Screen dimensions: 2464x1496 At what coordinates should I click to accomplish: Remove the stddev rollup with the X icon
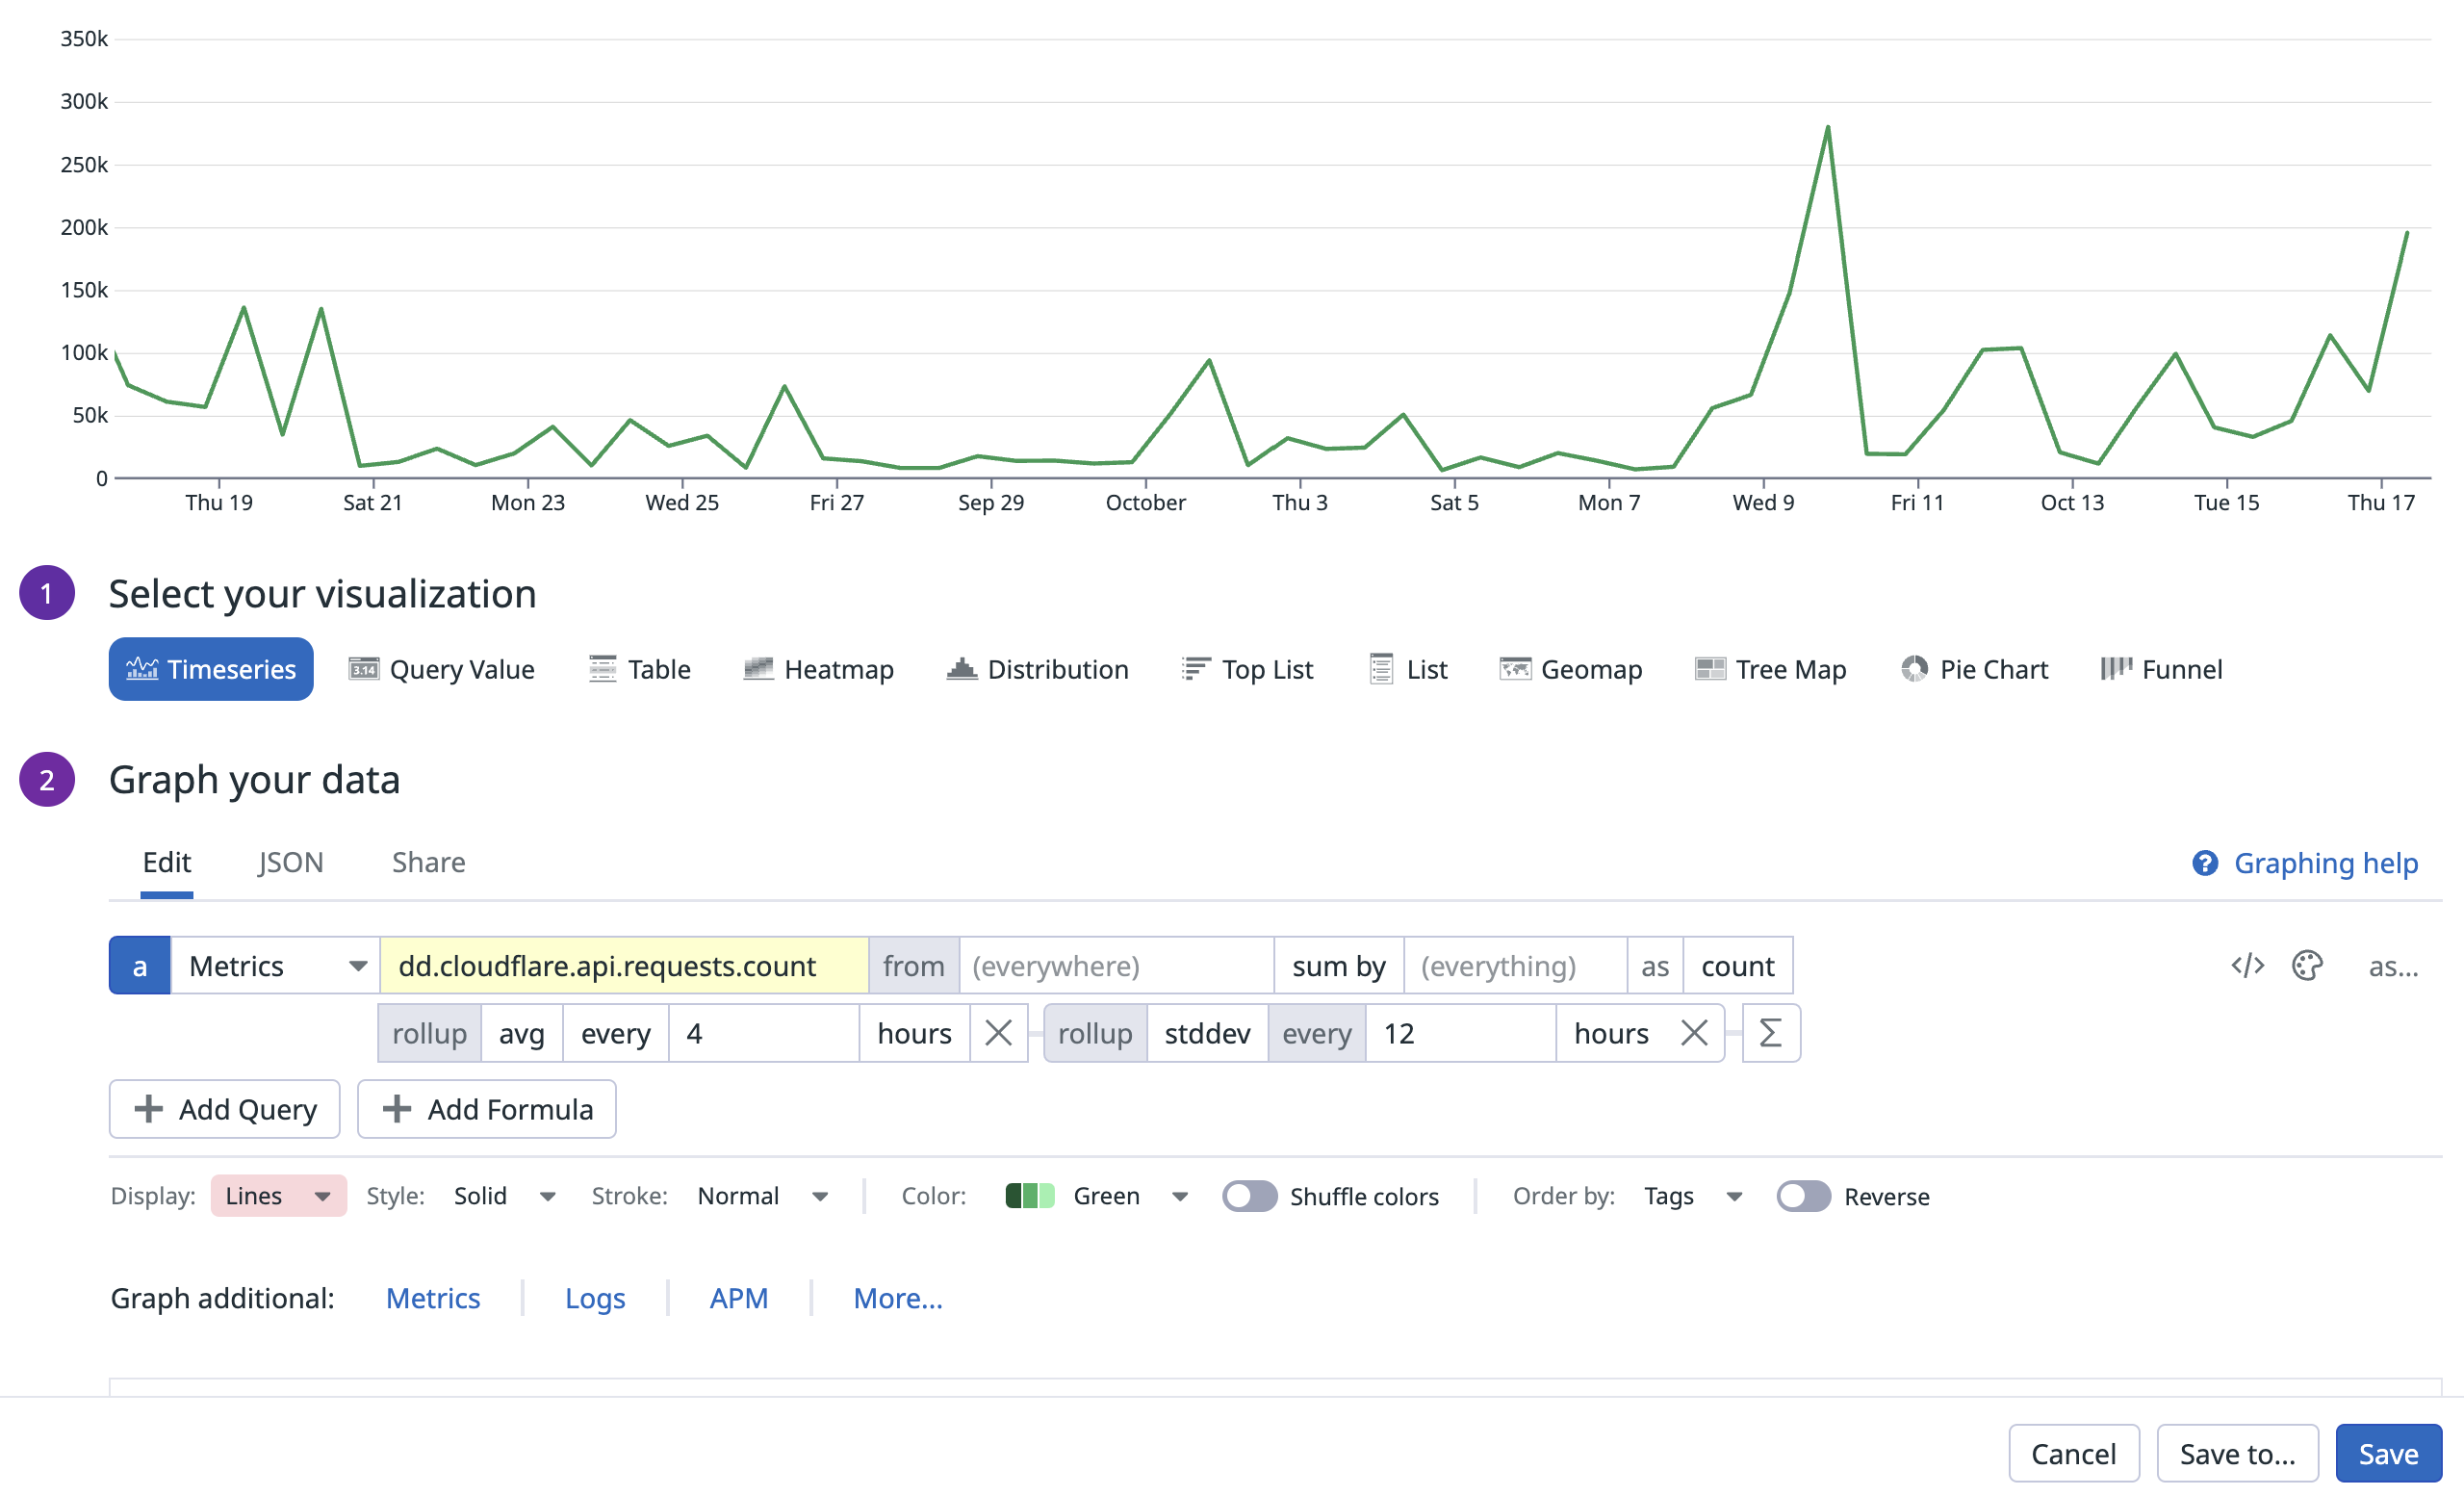(1694, 1033)
